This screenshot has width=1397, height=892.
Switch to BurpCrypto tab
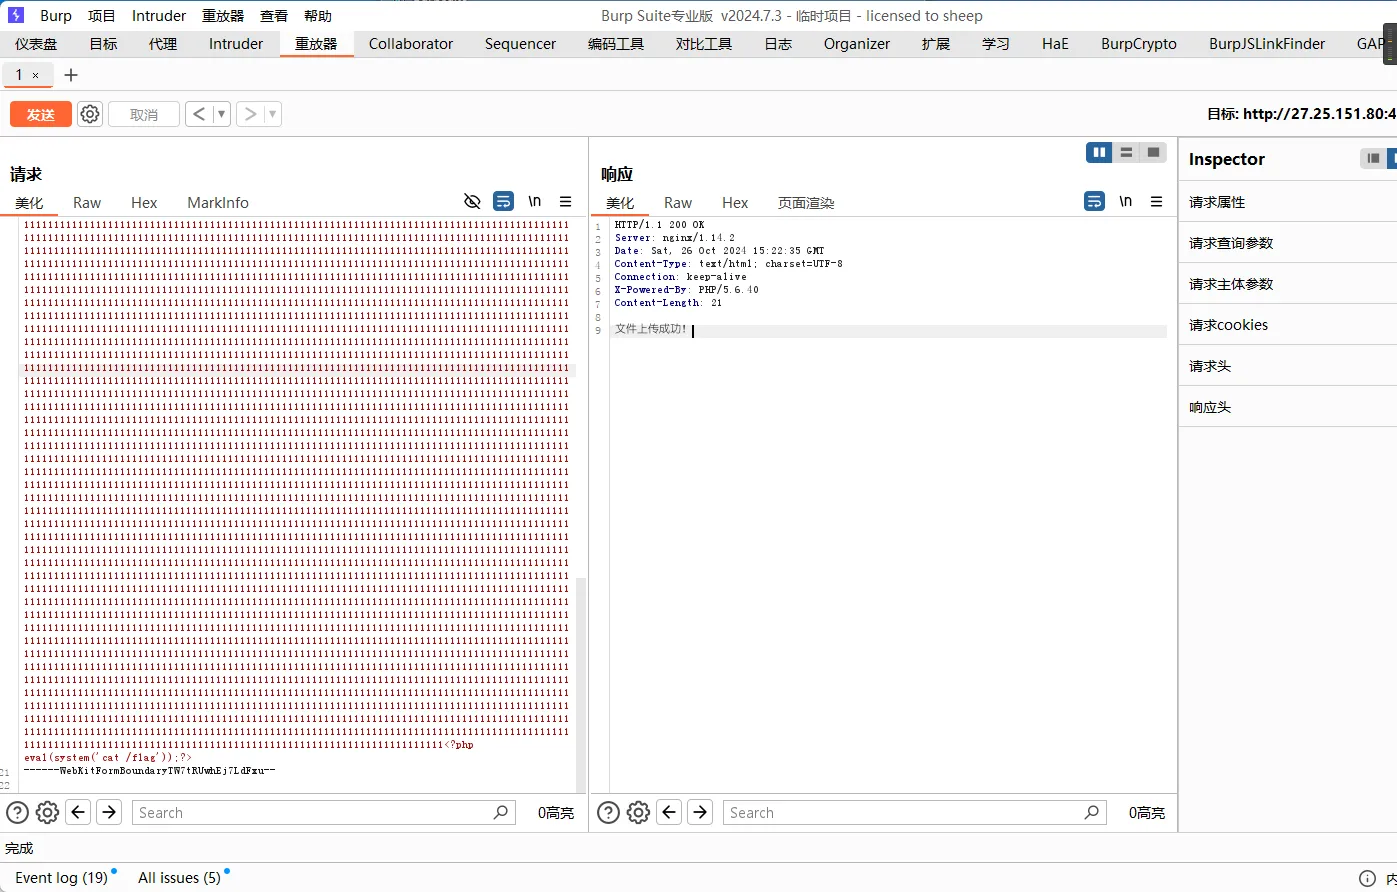coord(1139,44)
